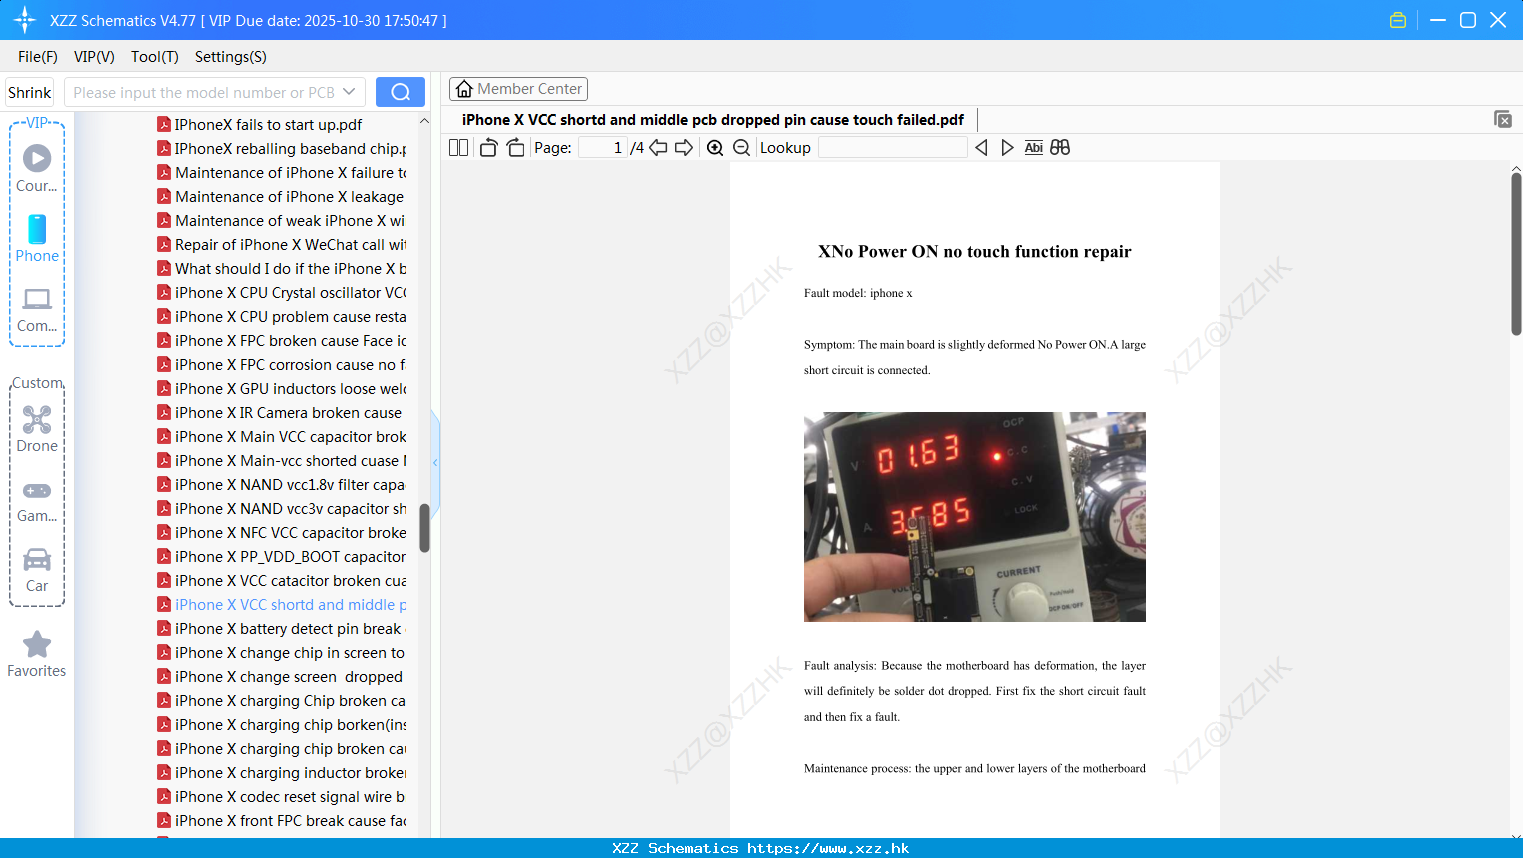The image size is (1523, 858).
Task: Toggle whole-word match Abi icon
Action: [1033, 148]
